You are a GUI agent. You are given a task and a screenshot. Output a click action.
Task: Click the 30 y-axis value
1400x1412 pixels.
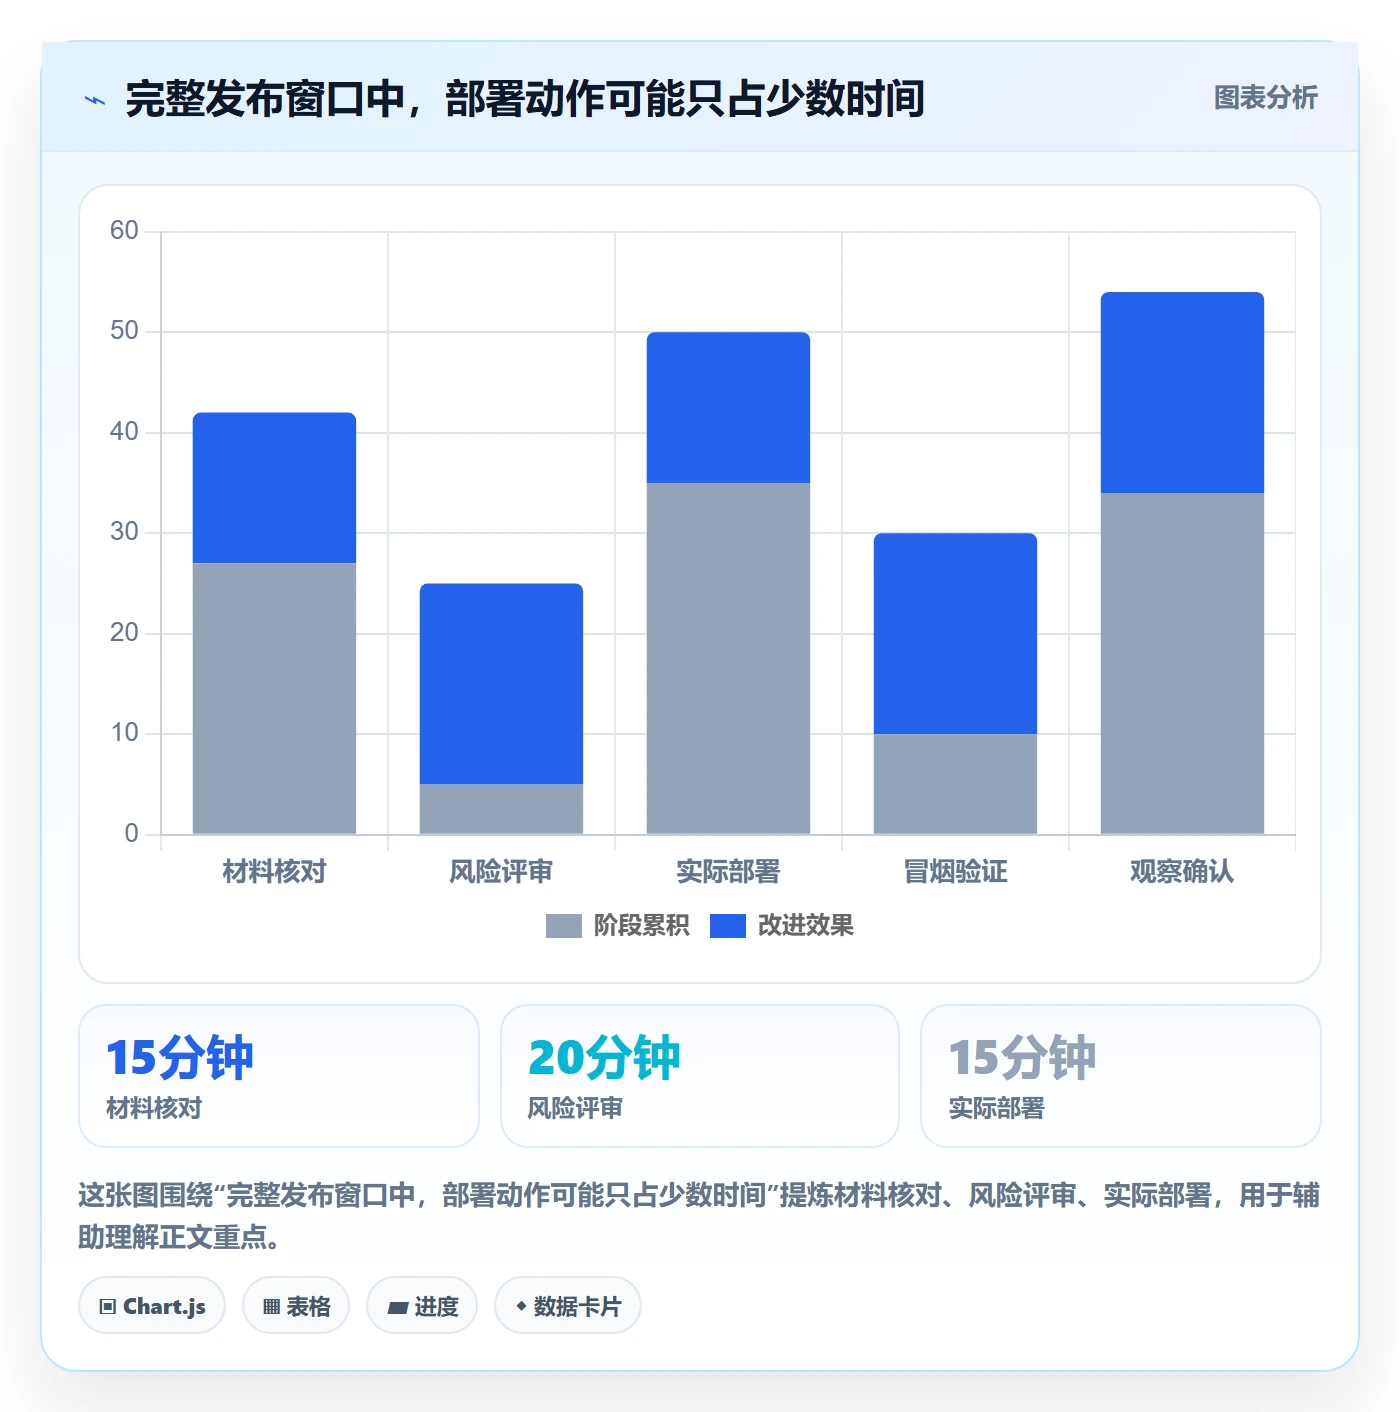[124, 532]
